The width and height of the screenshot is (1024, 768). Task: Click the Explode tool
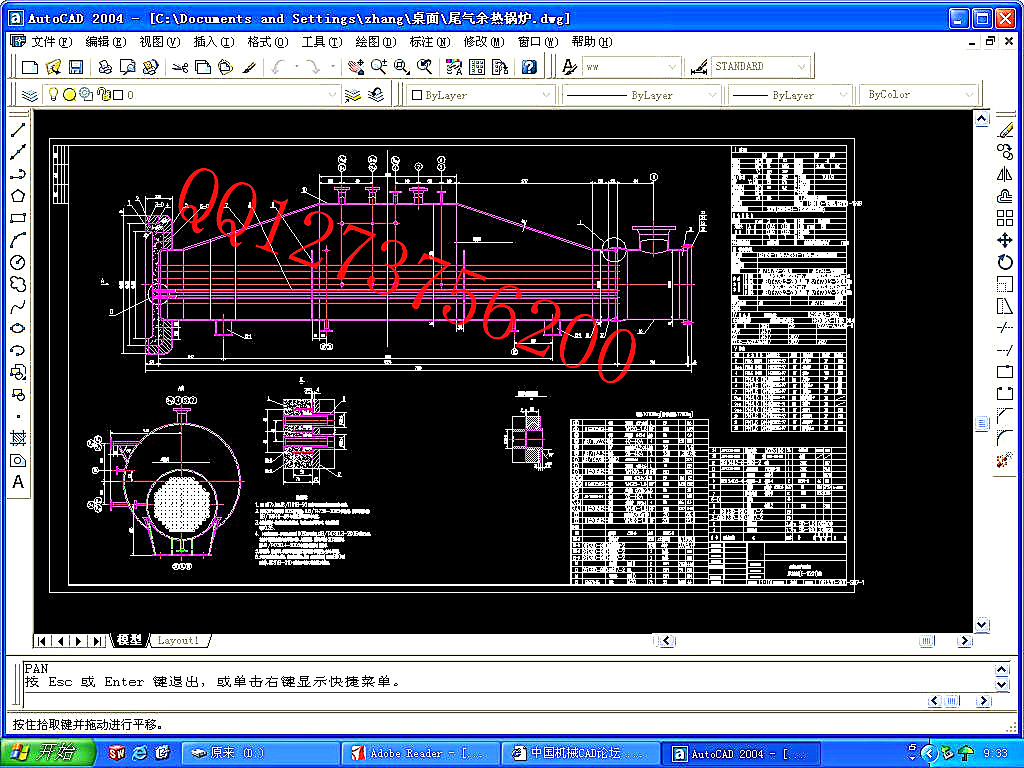(x=1005, y=460)
